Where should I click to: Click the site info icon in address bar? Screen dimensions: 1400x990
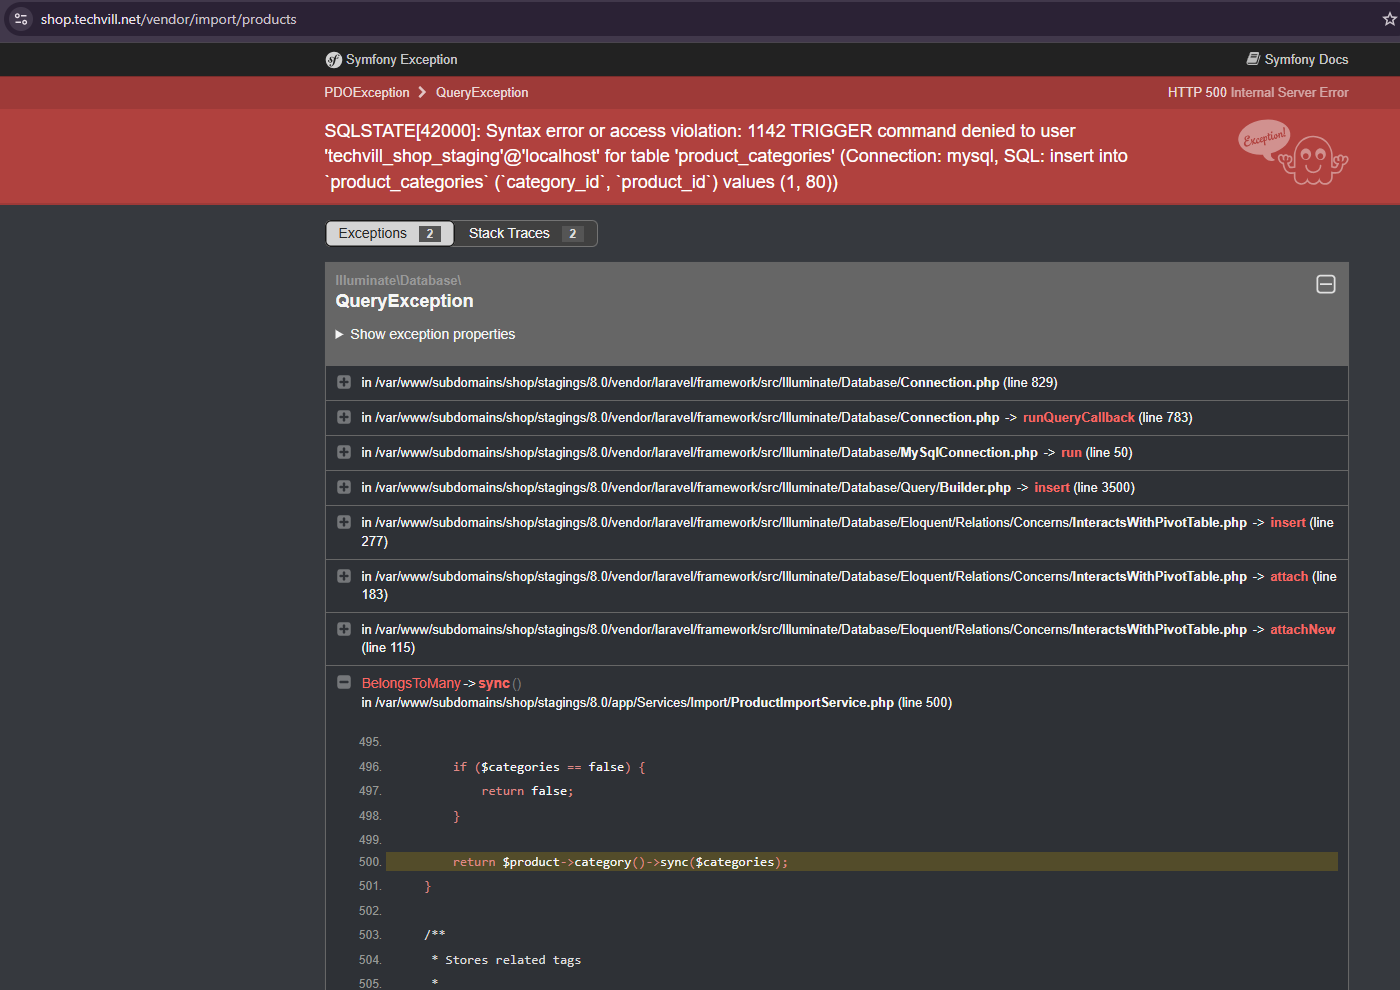tap(21, 19)
